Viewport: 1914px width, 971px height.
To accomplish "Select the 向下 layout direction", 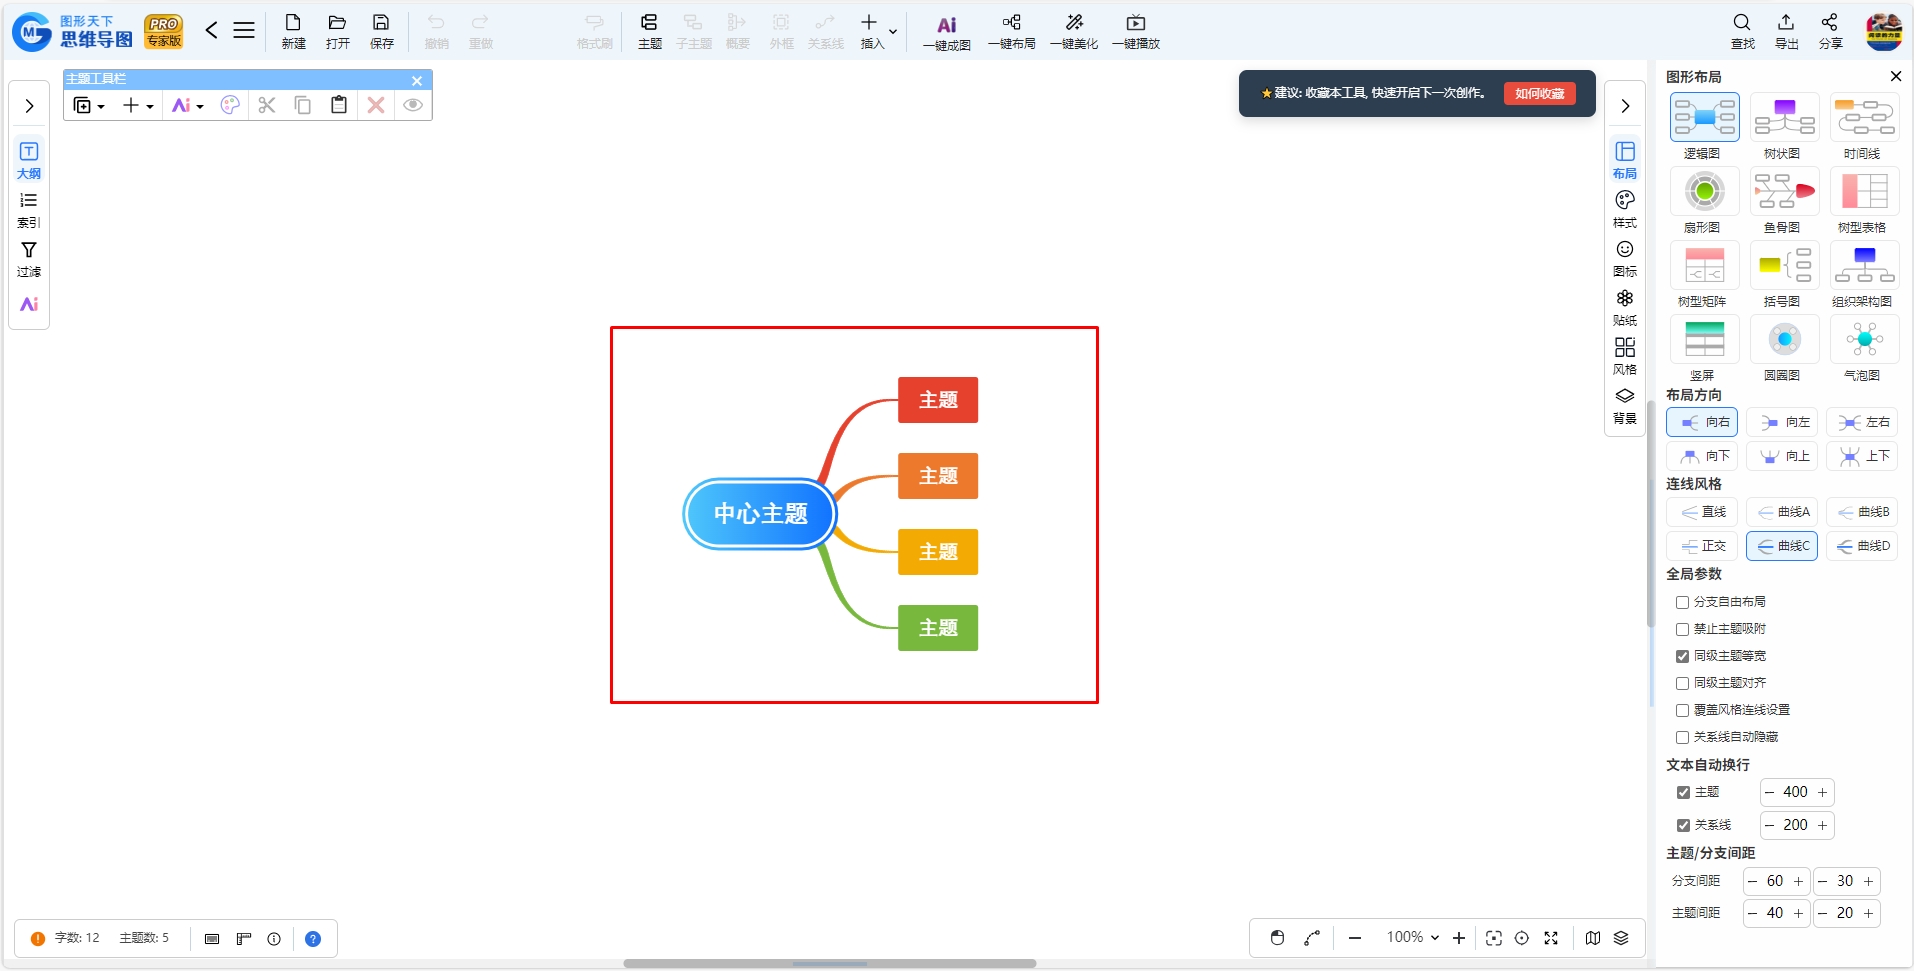I will 1702,456.
